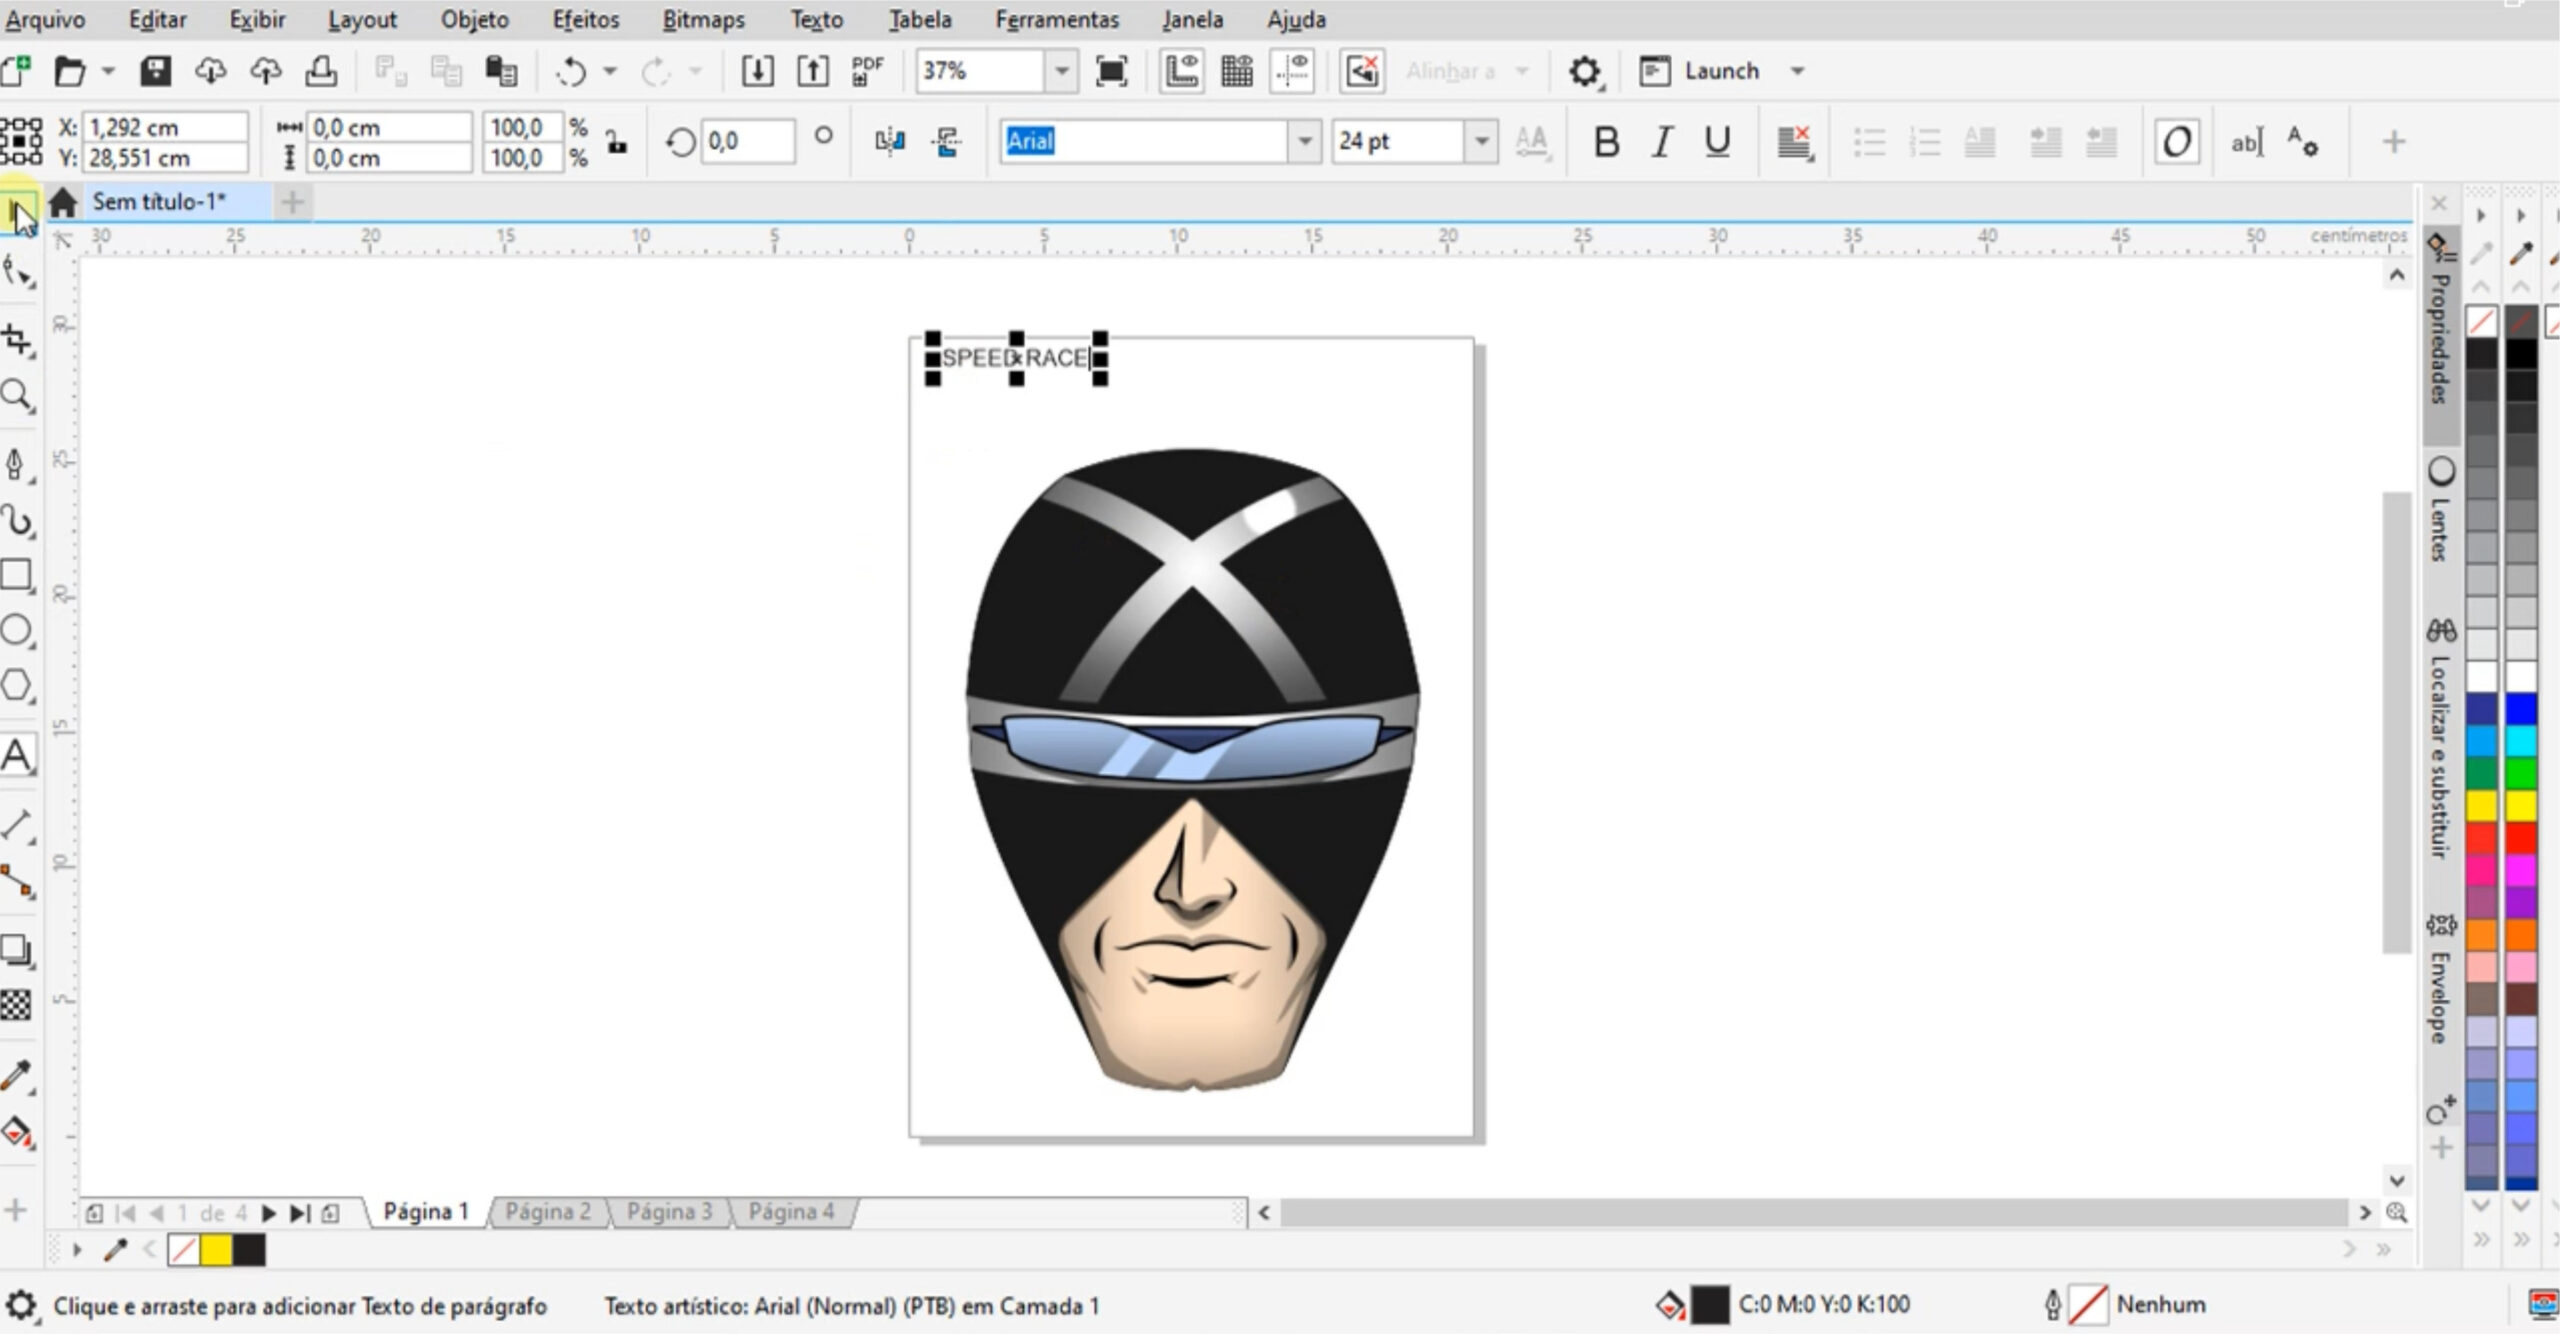
Task: Pick the yellow swatch in bottom palette
Action: (x=216, y=1250)
